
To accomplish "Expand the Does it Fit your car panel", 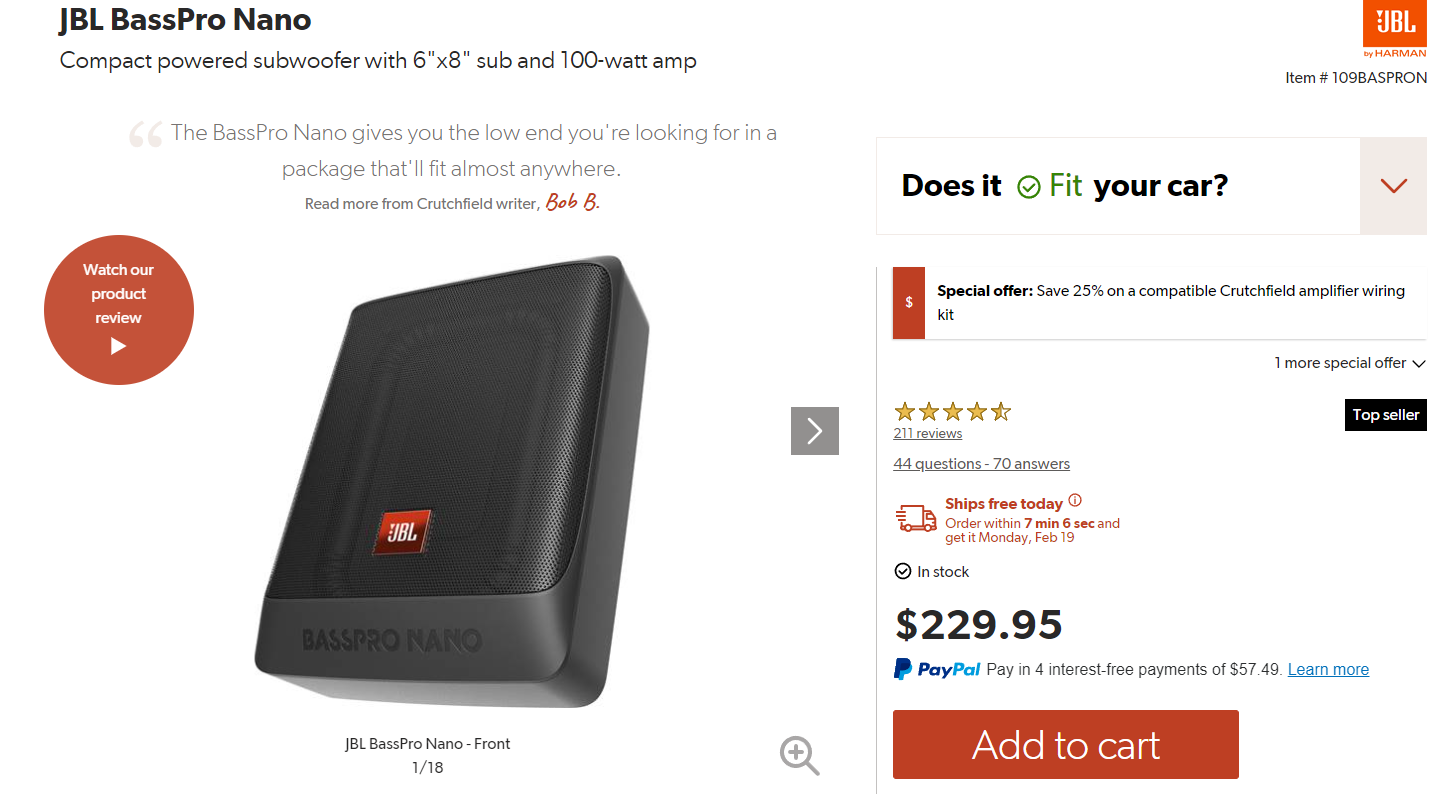I will click(x=1393, y=186).
